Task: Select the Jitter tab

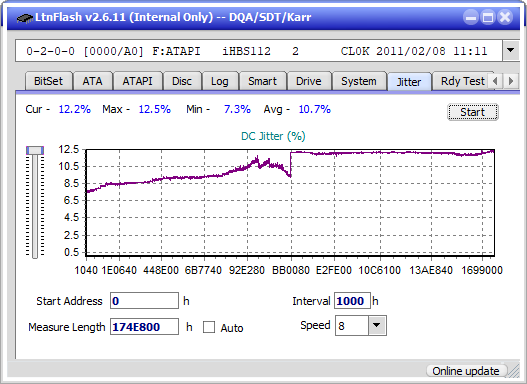Action: (409, 82)
